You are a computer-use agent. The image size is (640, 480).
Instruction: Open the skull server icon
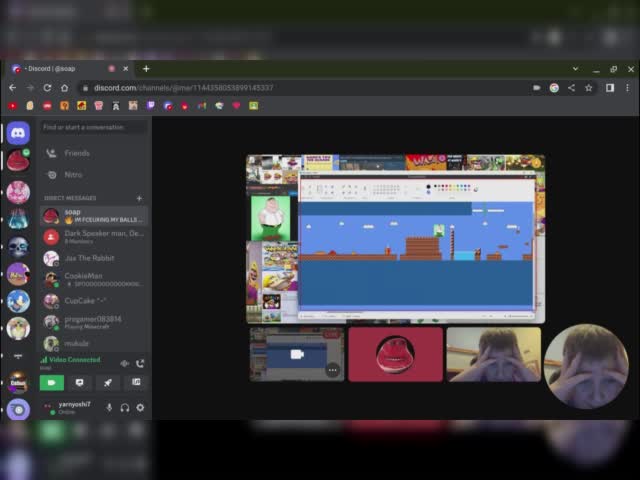click(18, 247)
